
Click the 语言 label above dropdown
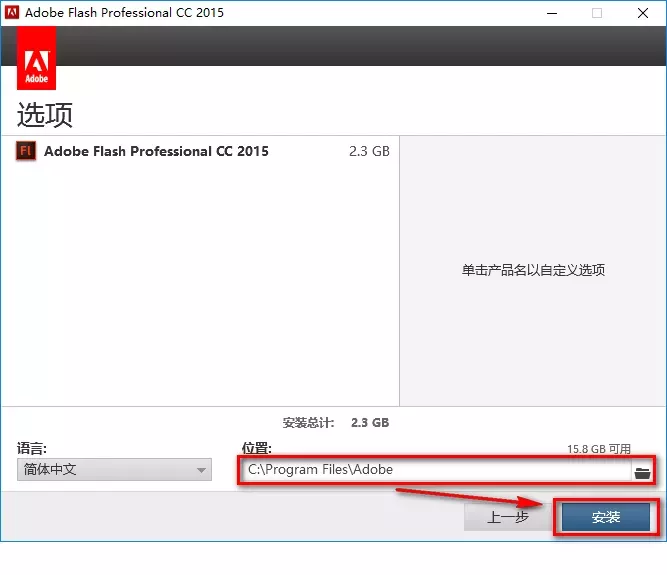point(32,449)
